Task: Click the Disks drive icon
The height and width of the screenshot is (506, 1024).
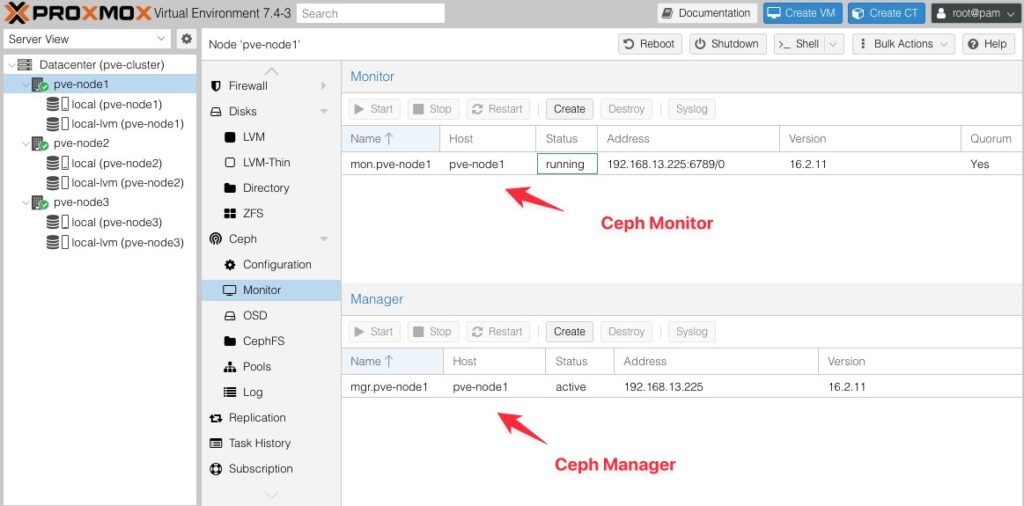Action: point(216,112)
